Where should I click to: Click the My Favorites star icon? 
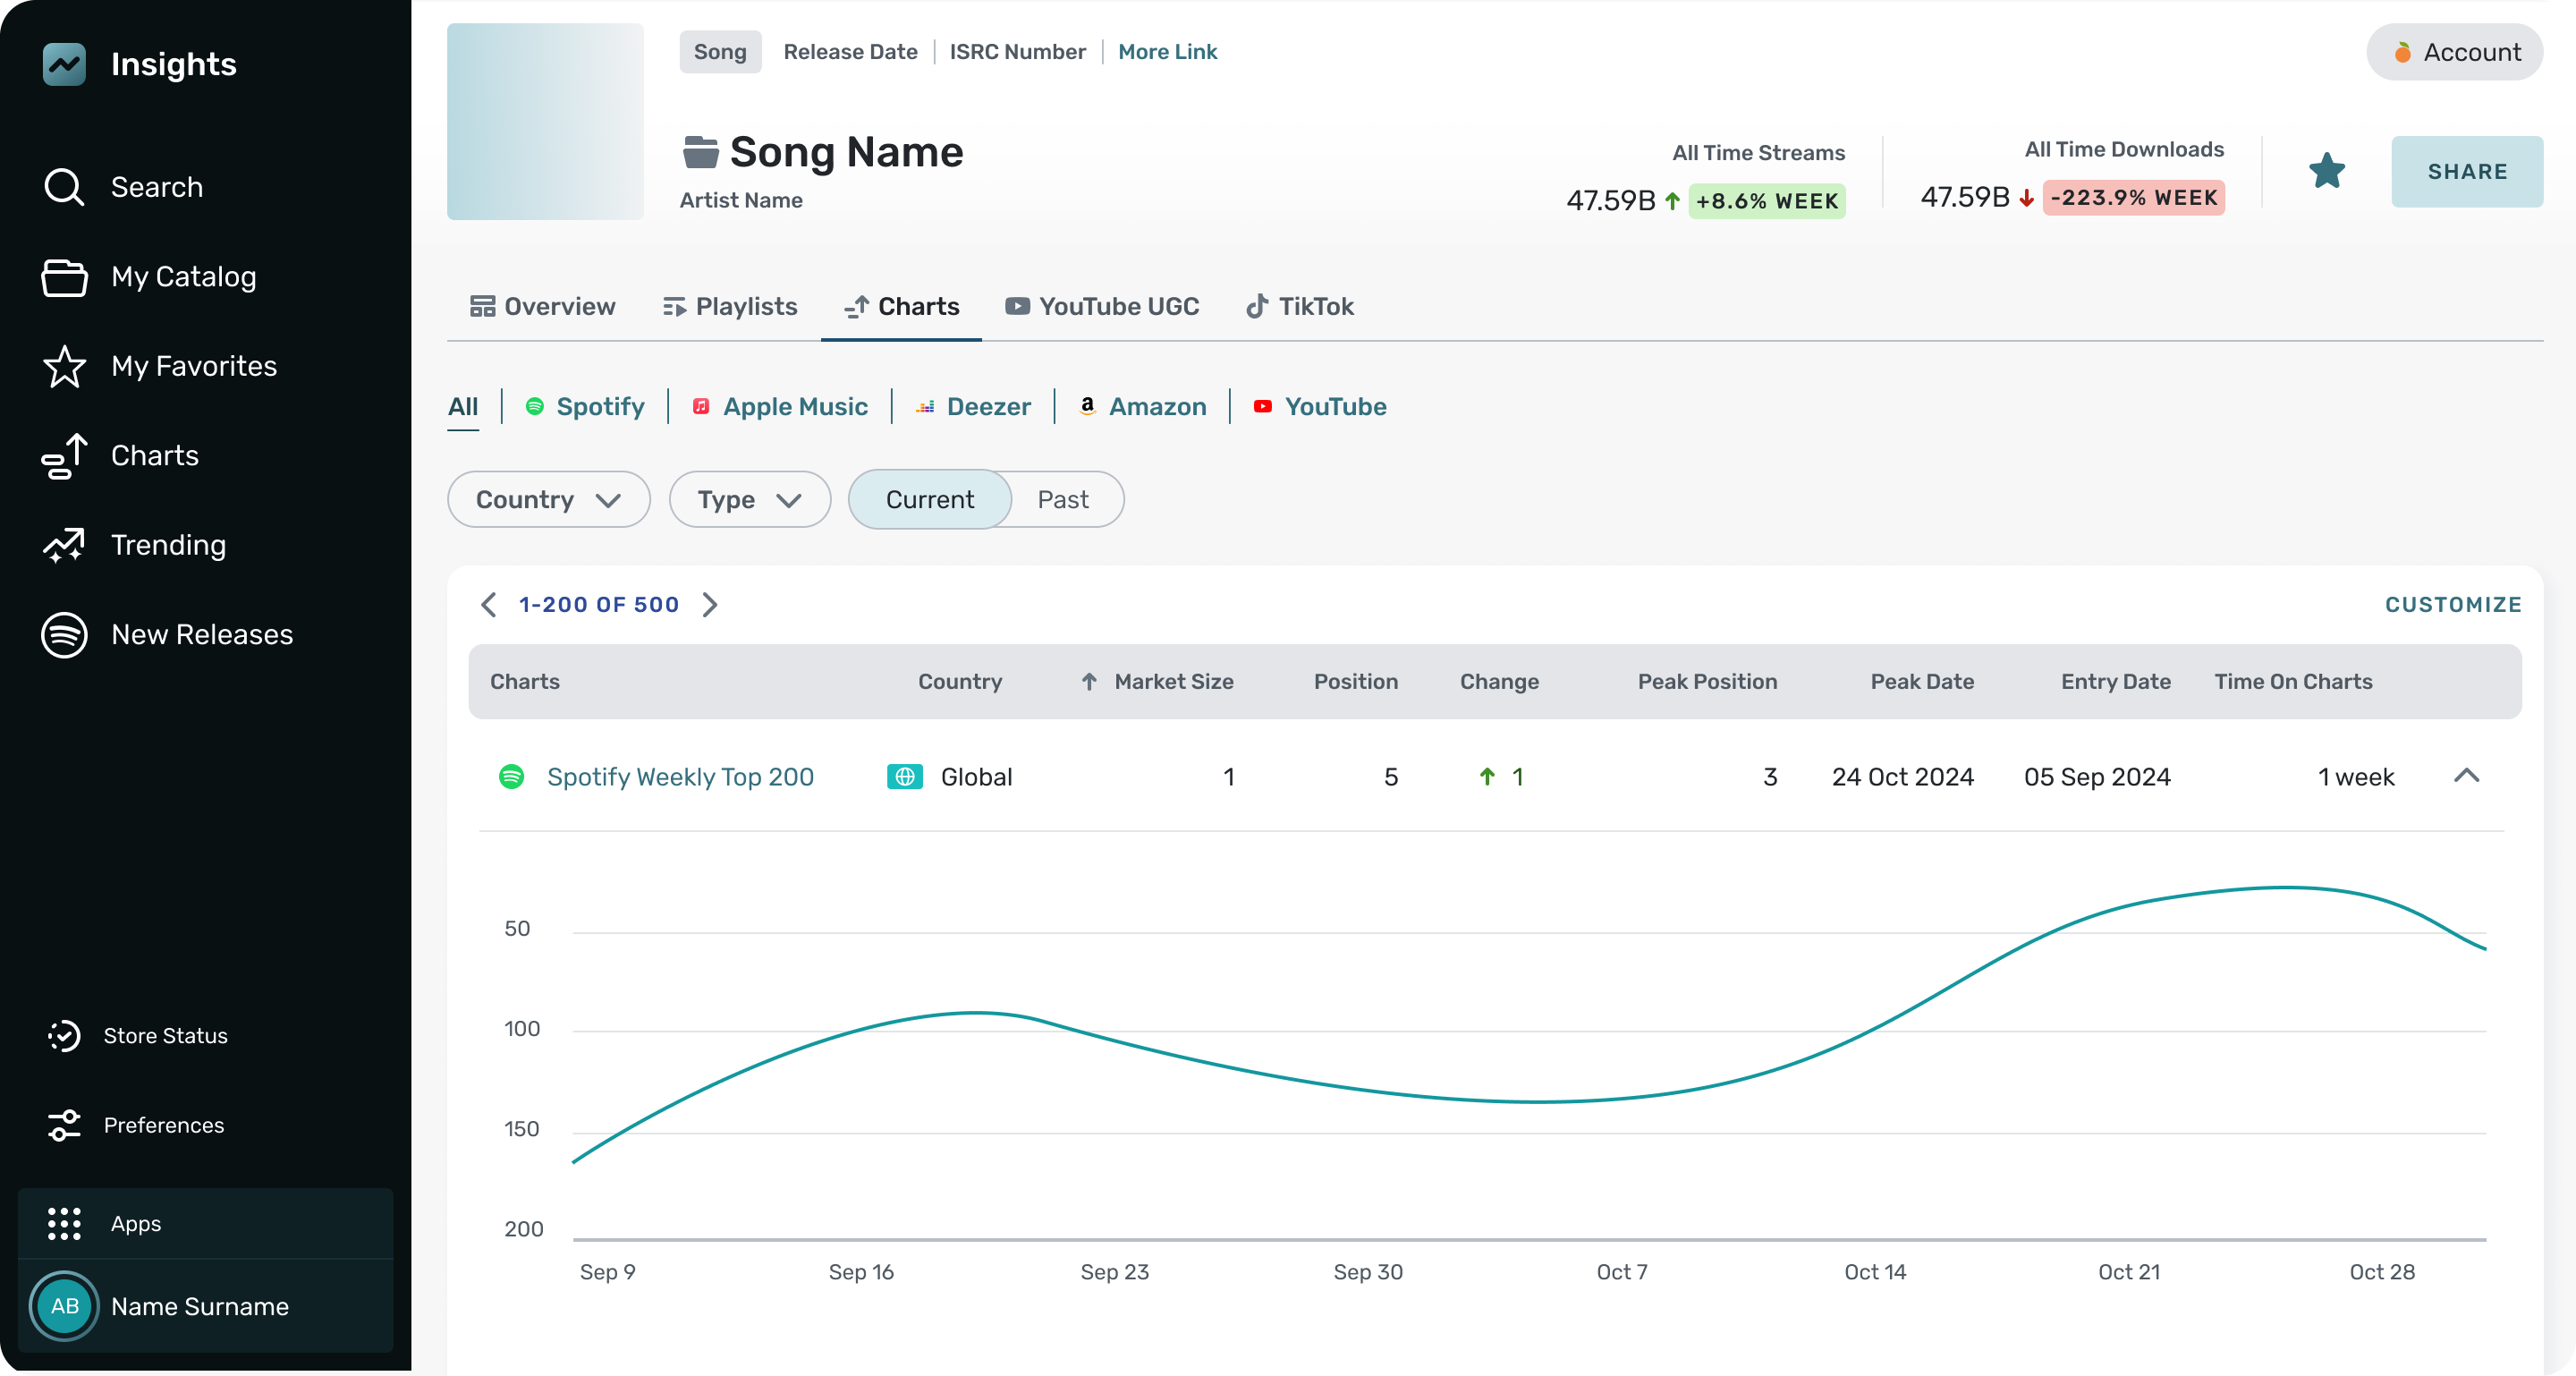click(64, 366)
